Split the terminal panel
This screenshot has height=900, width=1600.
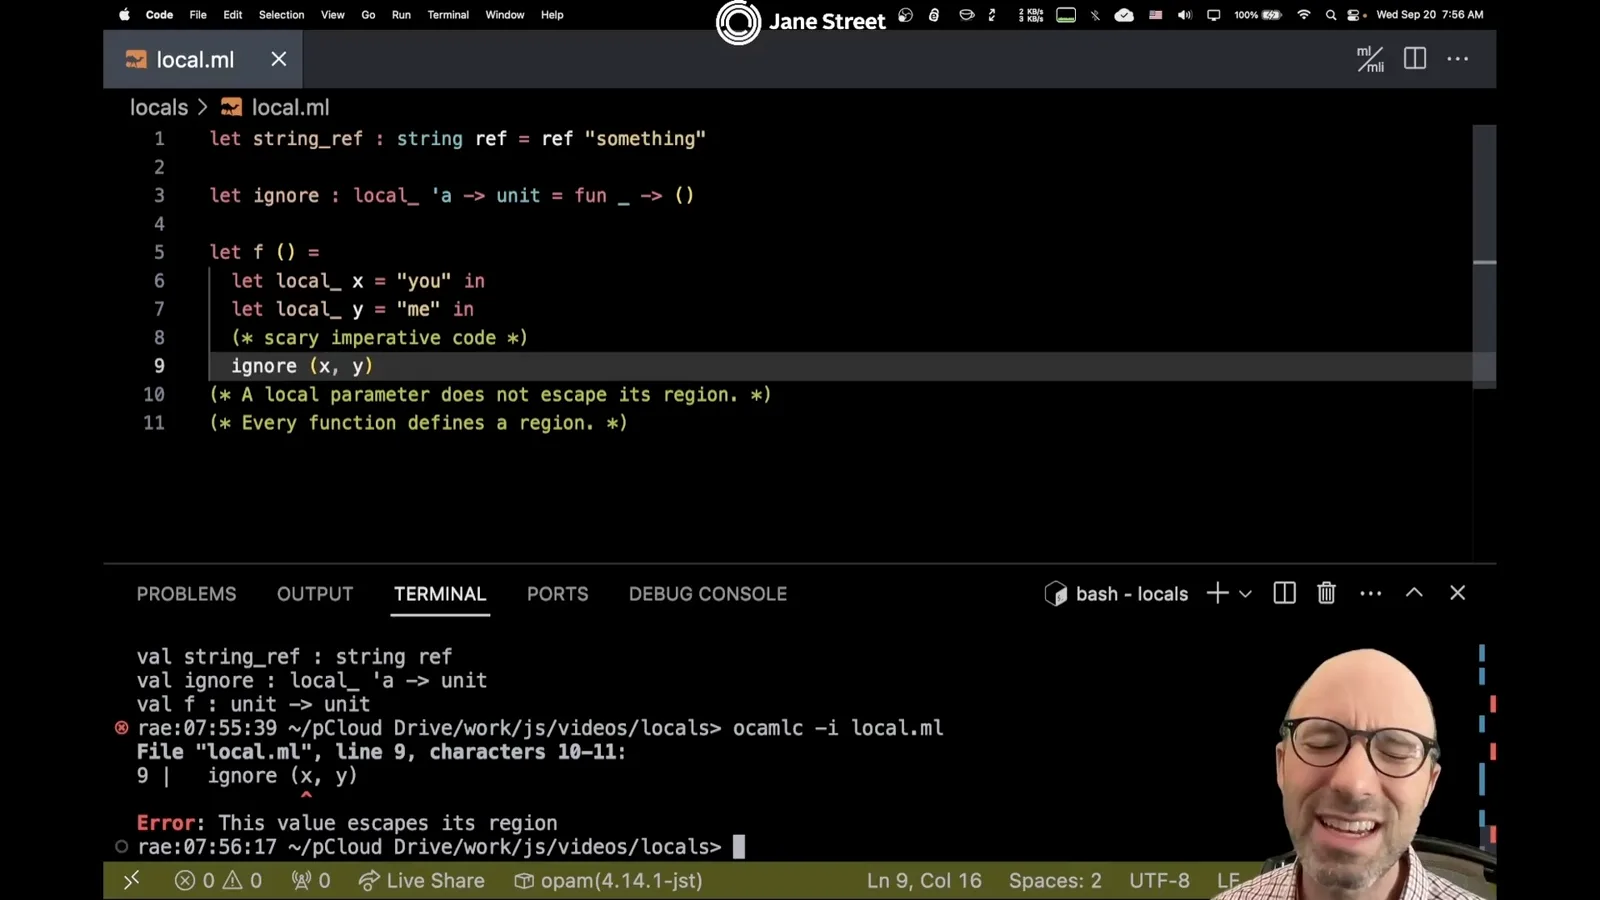(1285, 594)
